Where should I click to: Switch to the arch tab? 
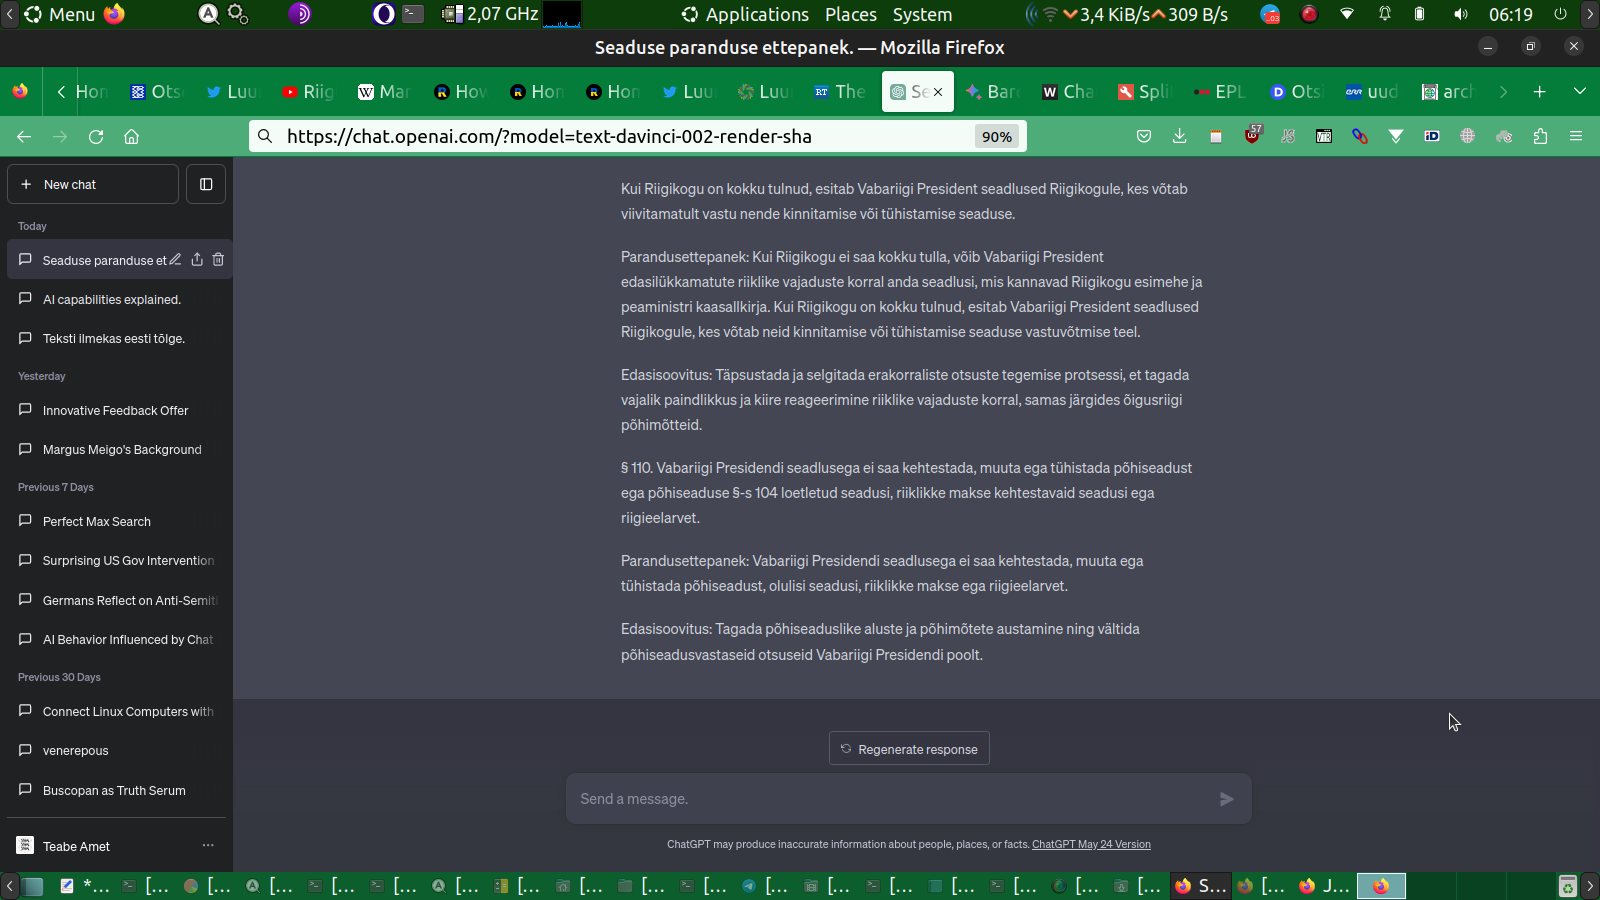[1448, 91]
